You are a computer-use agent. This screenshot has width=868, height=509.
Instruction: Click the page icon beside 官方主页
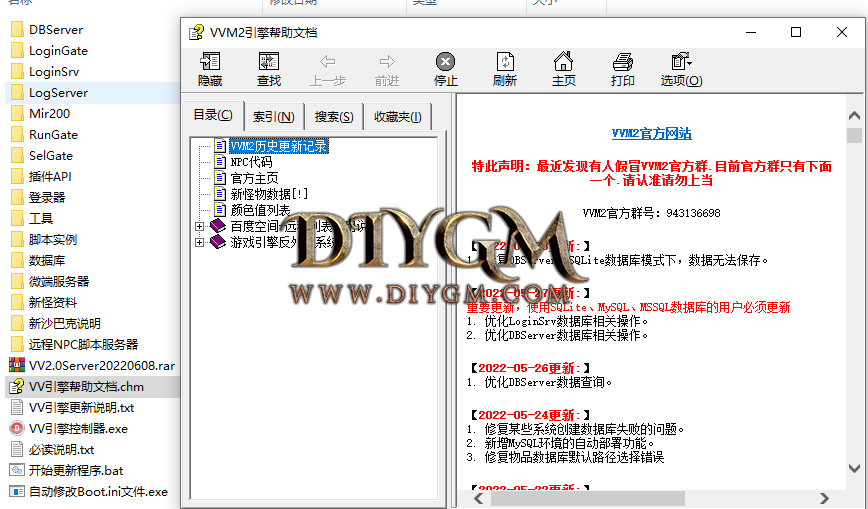pyautogui.click(x=220, y=178)
